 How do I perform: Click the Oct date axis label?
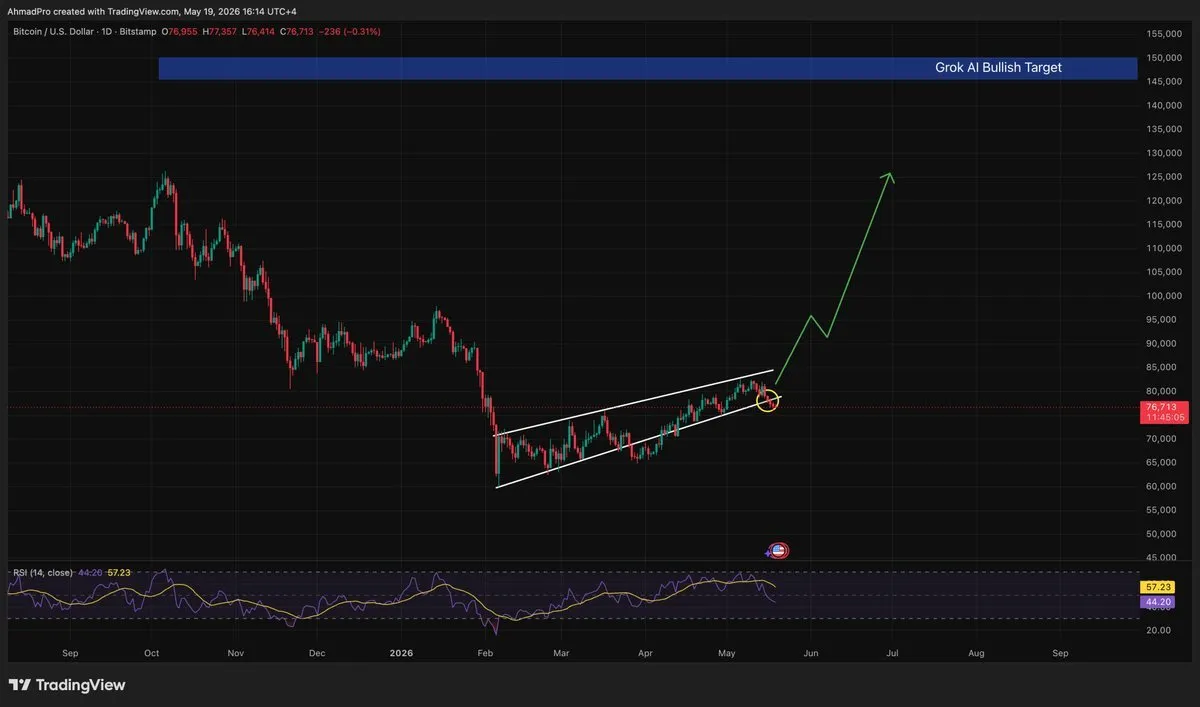(151, 653)
